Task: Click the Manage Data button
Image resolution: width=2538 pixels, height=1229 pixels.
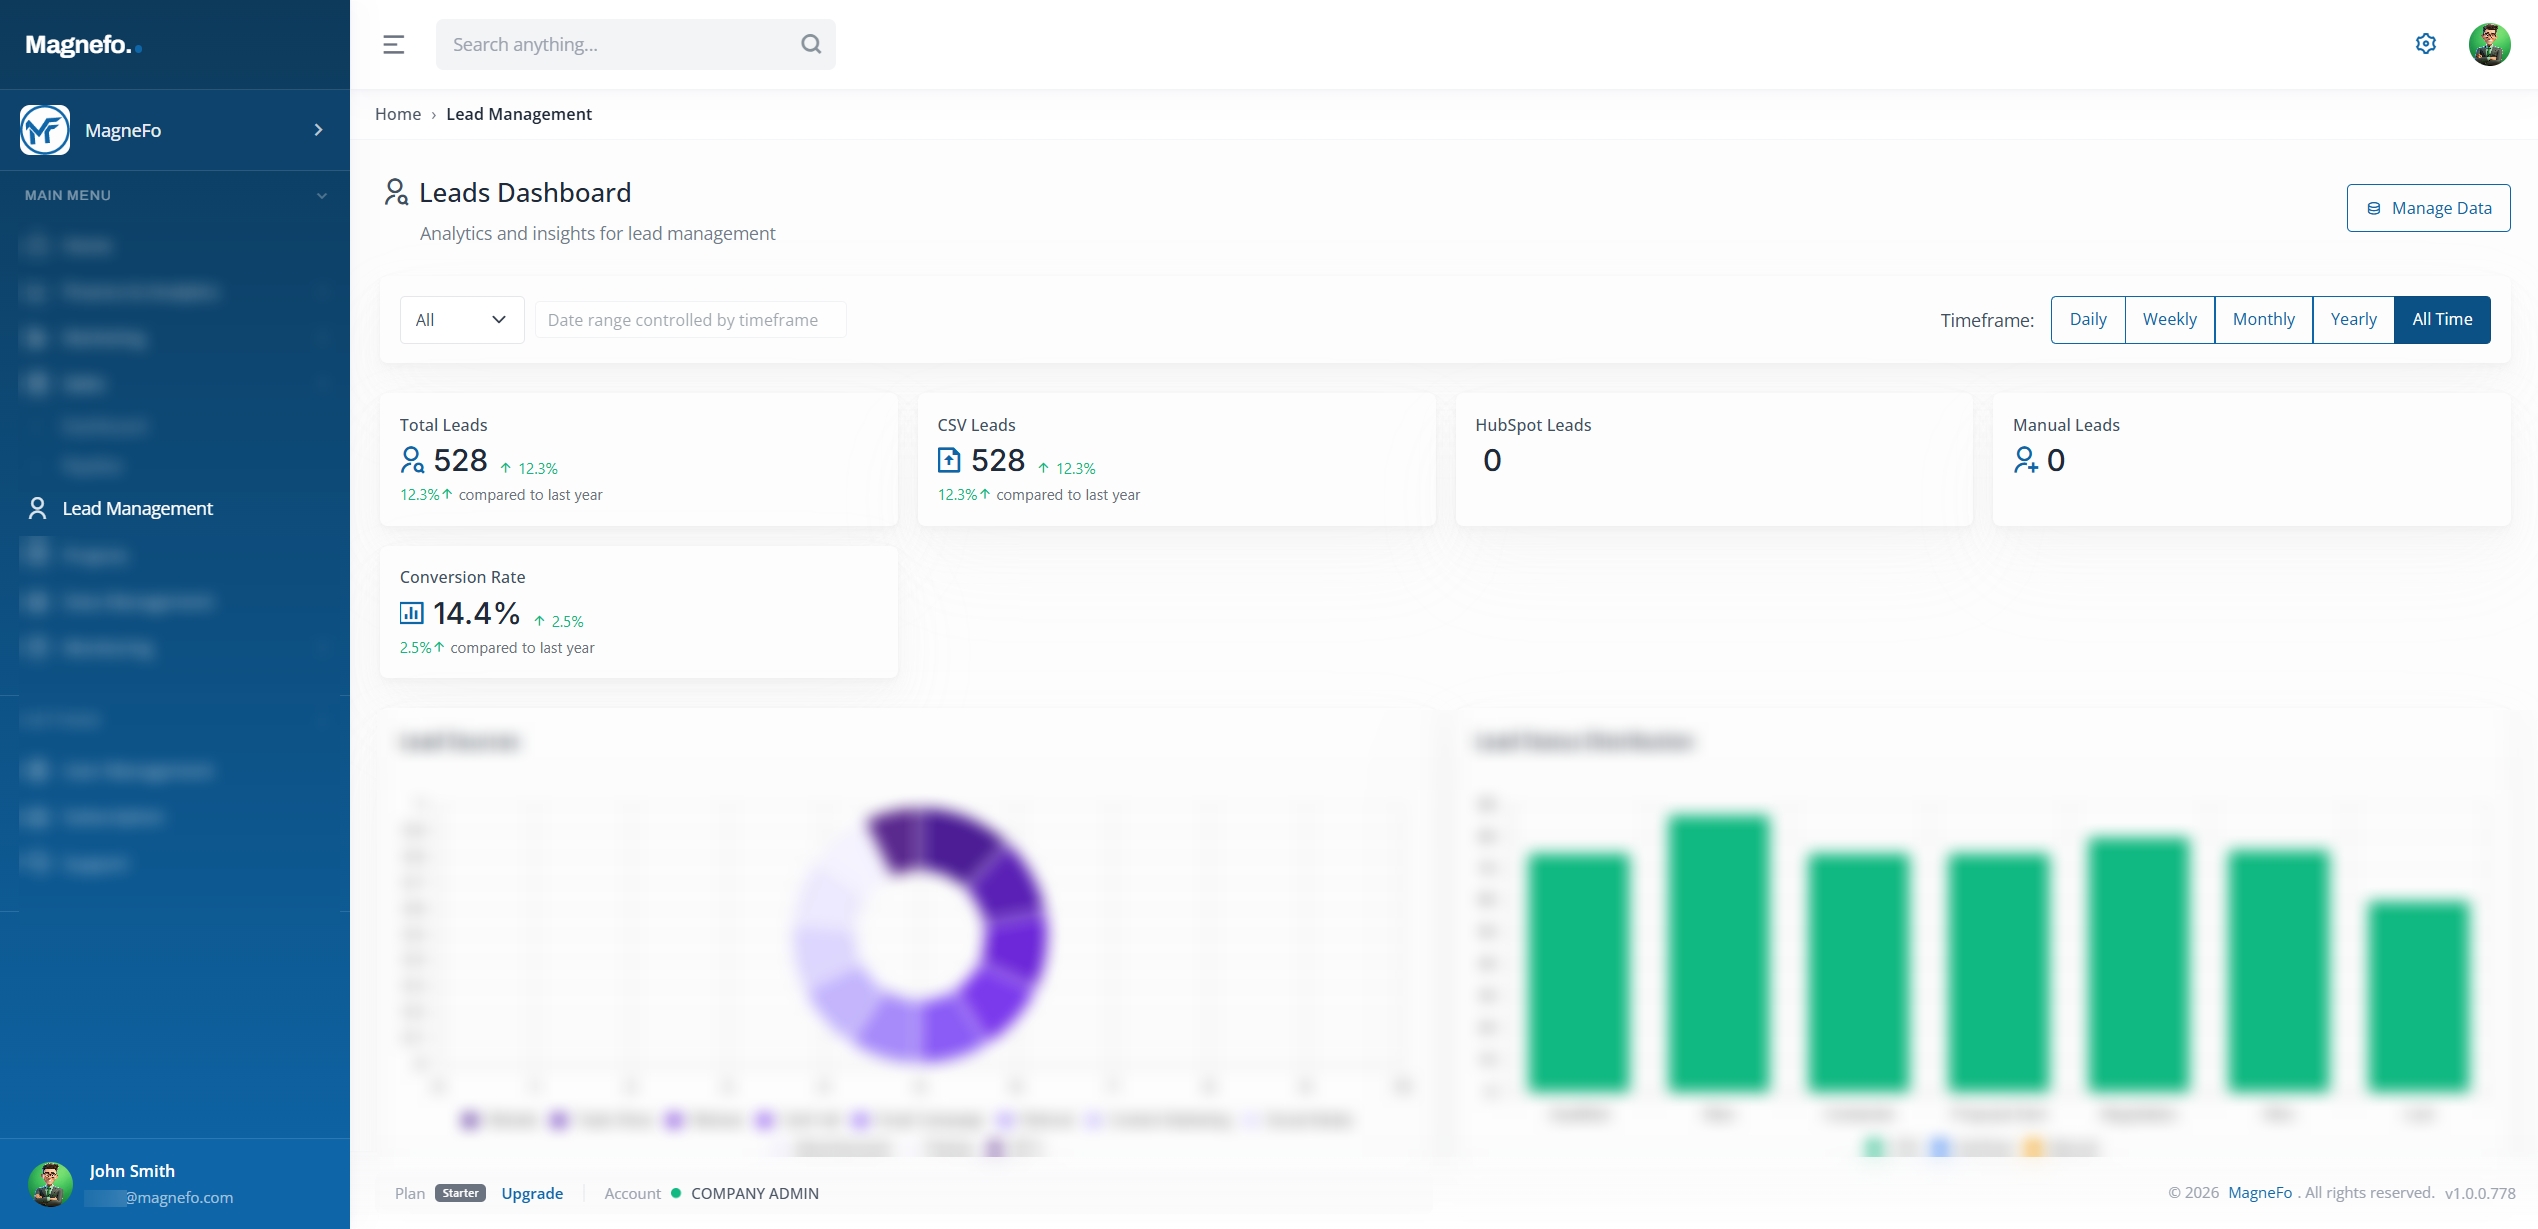Action: coord(2427,208)
